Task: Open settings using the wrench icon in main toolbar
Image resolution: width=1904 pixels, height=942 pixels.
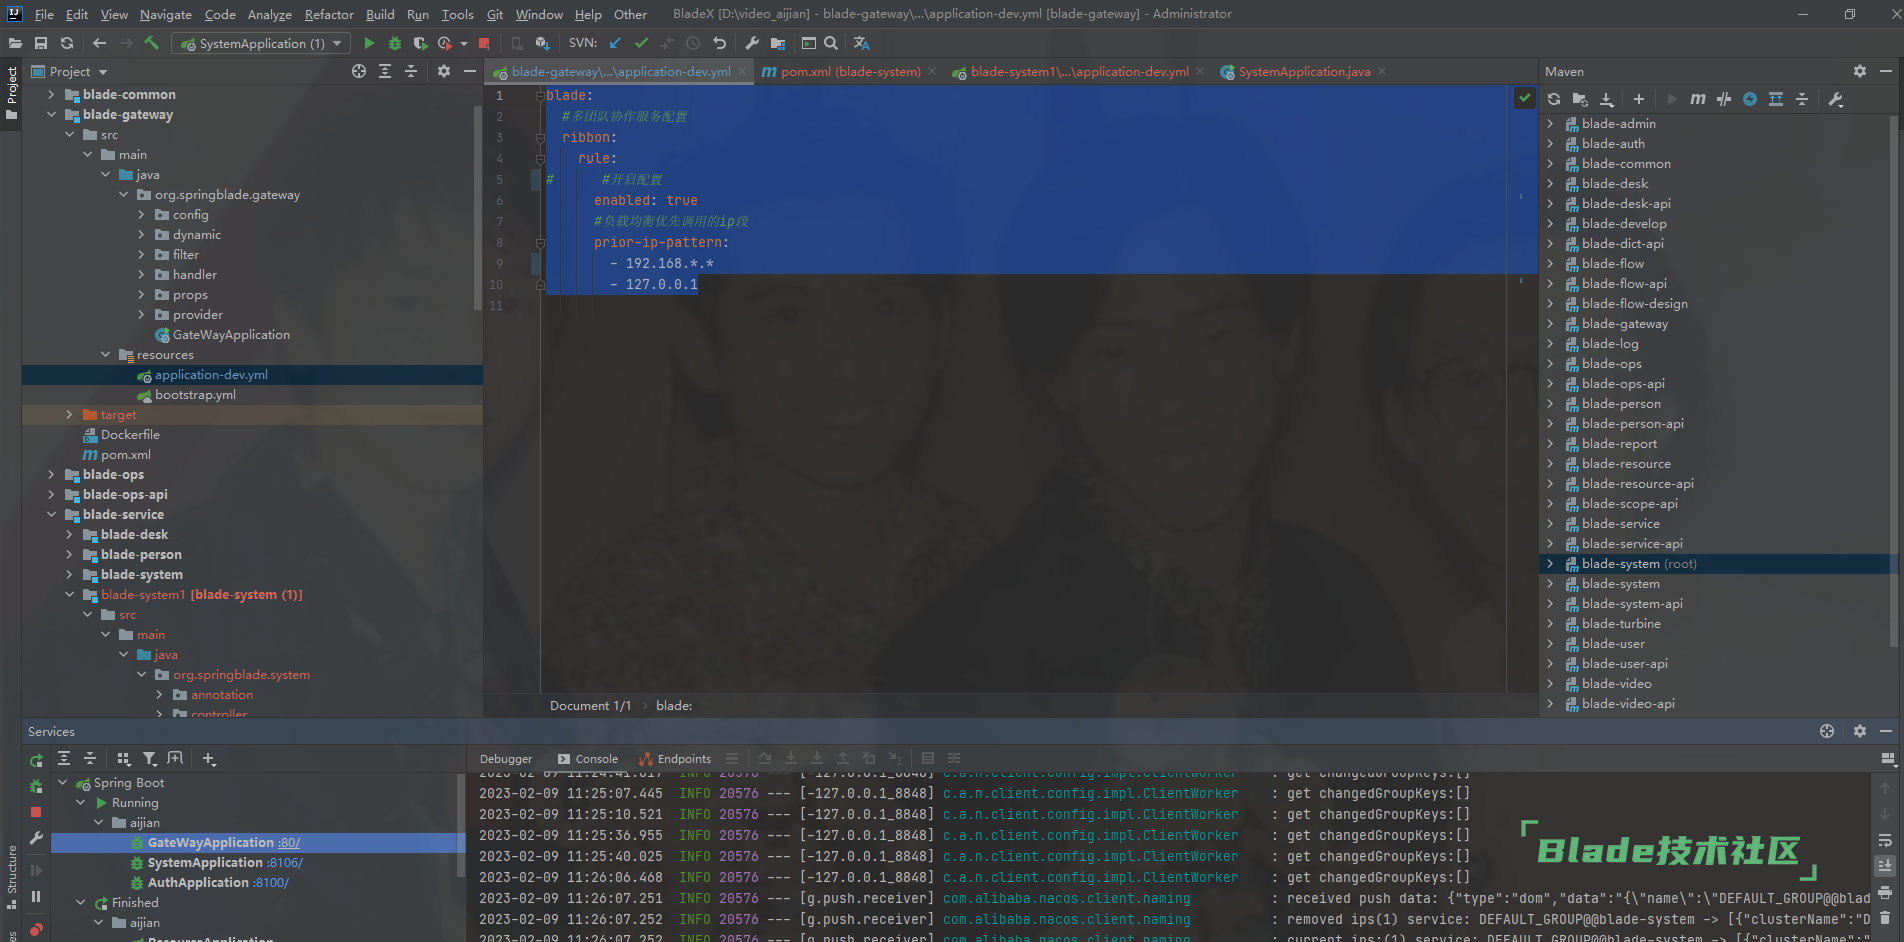Action: tap(752, 43)
